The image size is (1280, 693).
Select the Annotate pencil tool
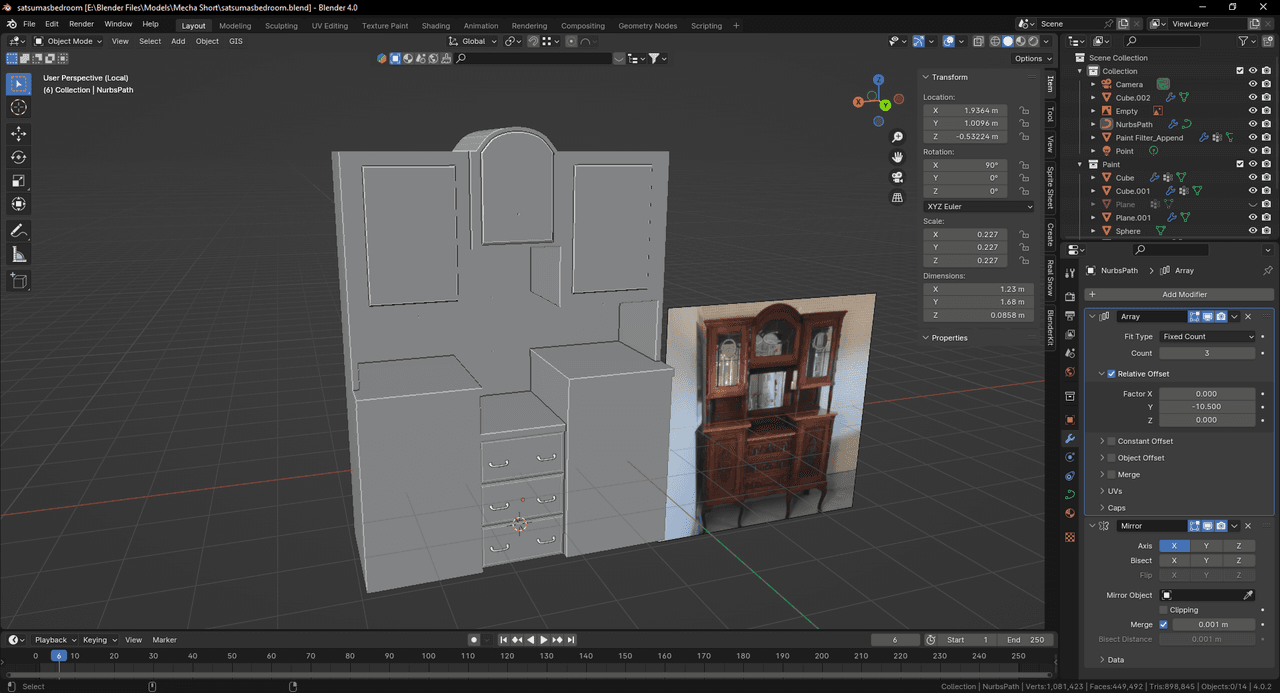point(18,231)
